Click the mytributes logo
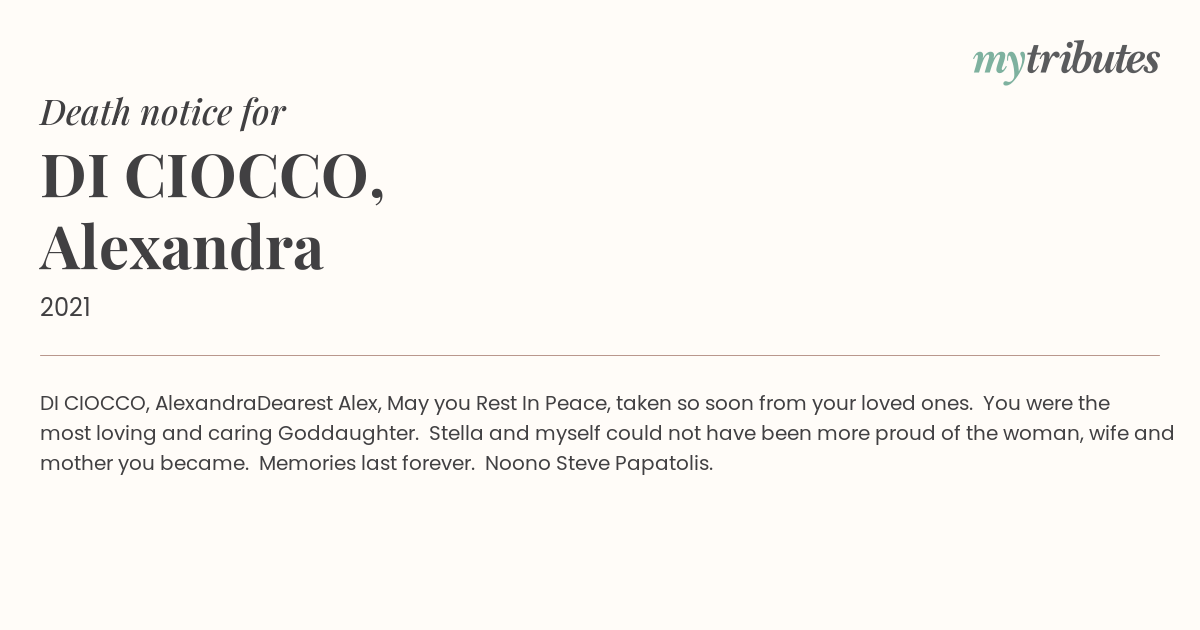The height and width of the screenshot is (630, 1200). [1066, 61]
